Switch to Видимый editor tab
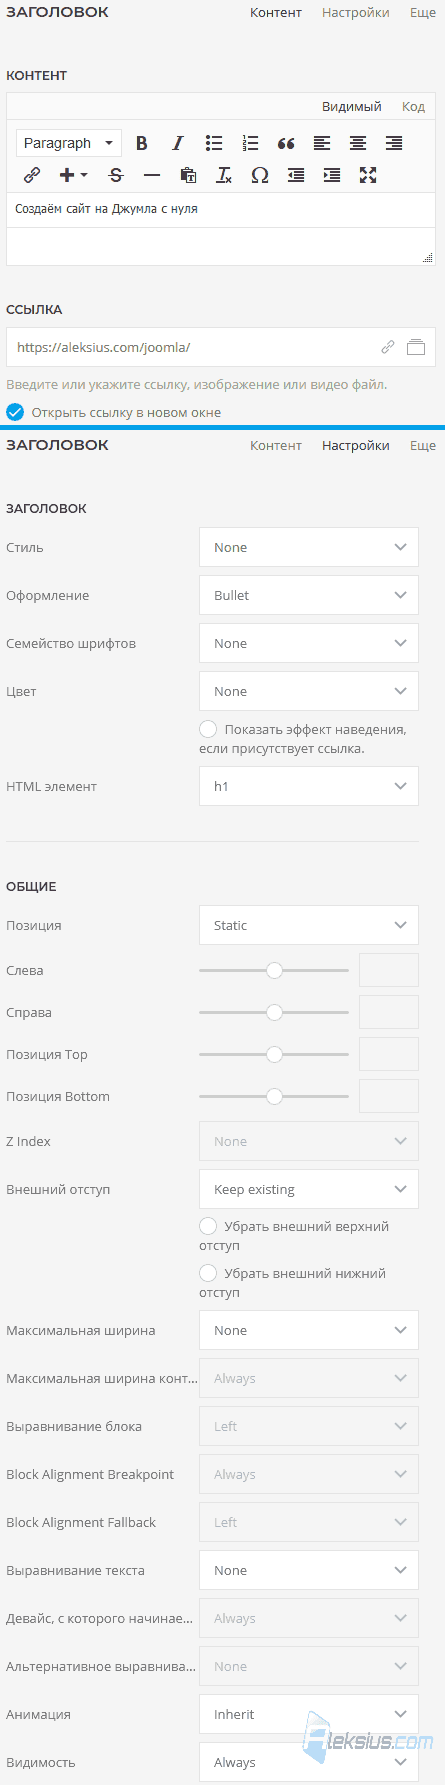This screenshot has width=445, height=1785. coord(352,106)
